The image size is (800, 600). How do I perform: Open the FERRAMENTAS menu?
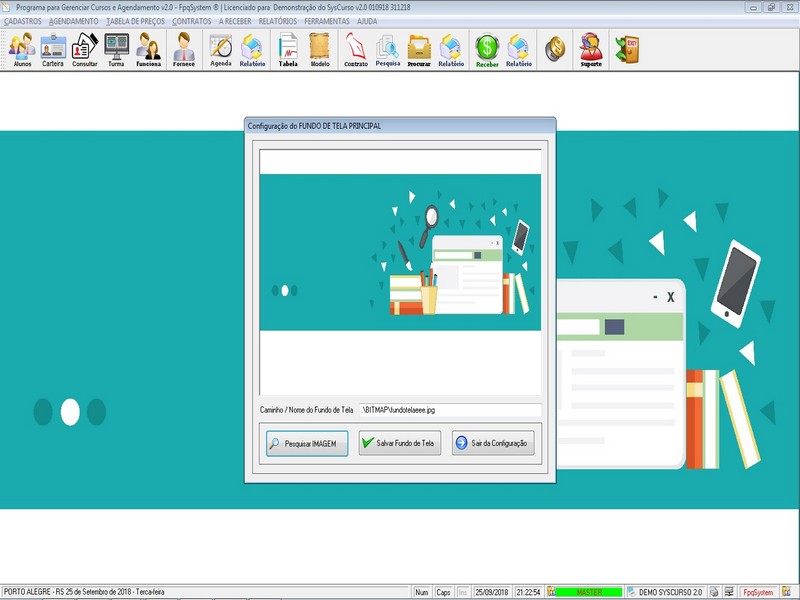327,21
